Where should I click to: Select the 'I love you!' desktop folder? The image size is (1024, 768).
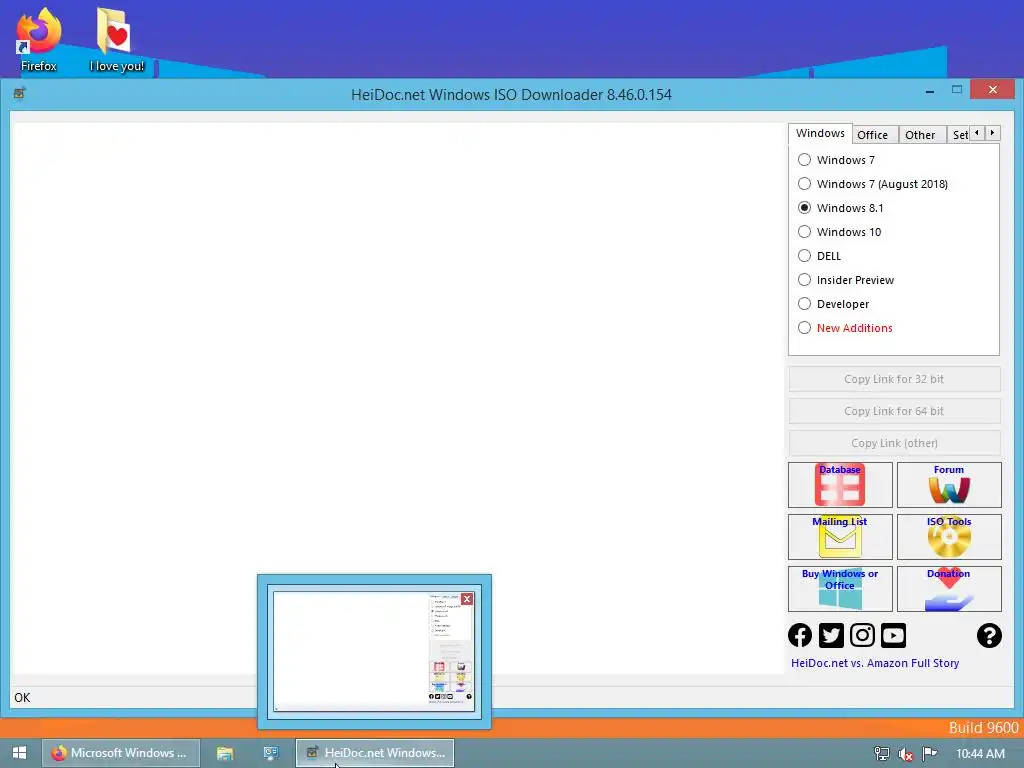coord(117,40)
